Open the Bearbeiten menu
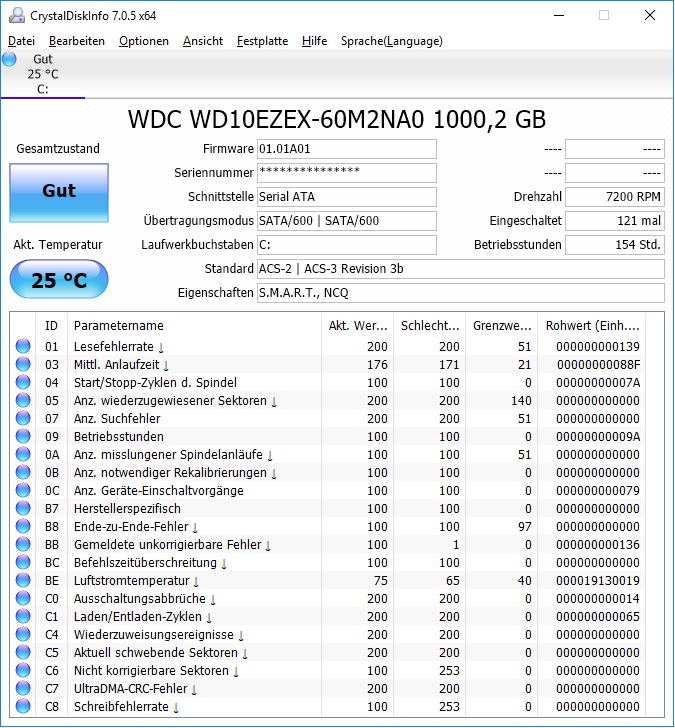This screenshot has height=728, width=675. tap(77, 41)
